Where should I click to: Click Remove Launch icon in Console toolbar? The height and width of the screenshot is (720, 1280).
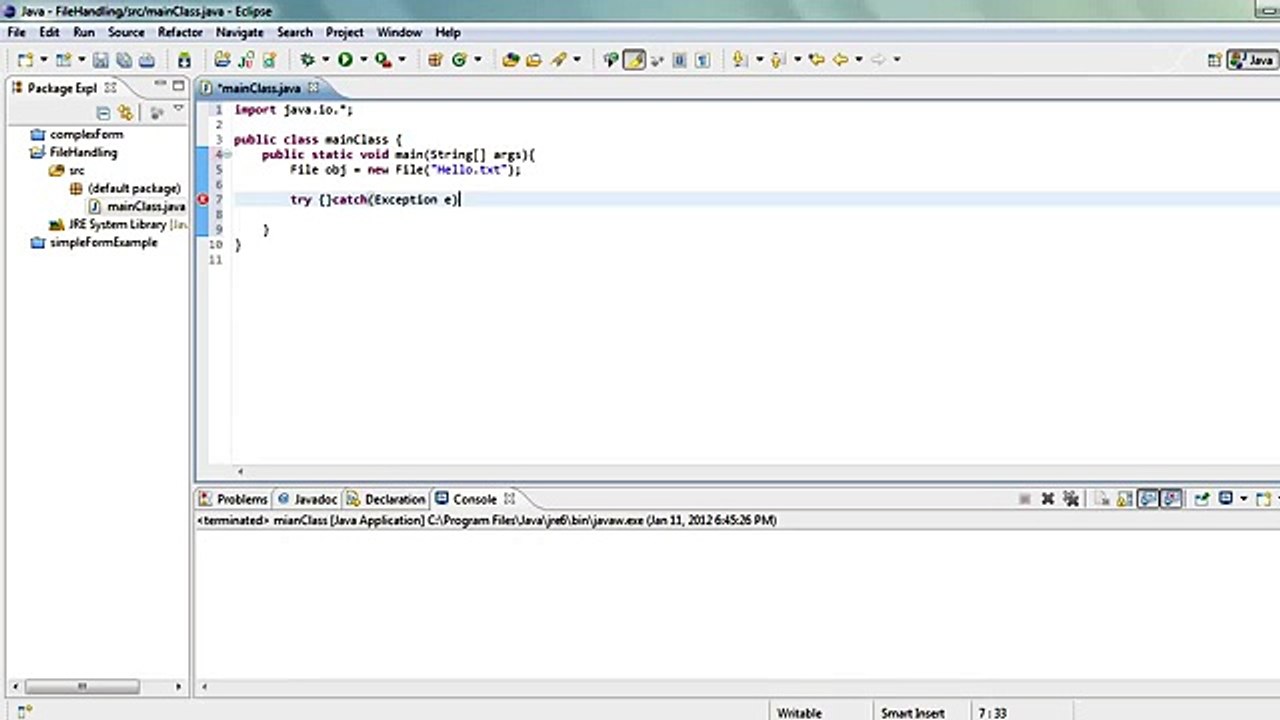click(x=1048, y=498)
